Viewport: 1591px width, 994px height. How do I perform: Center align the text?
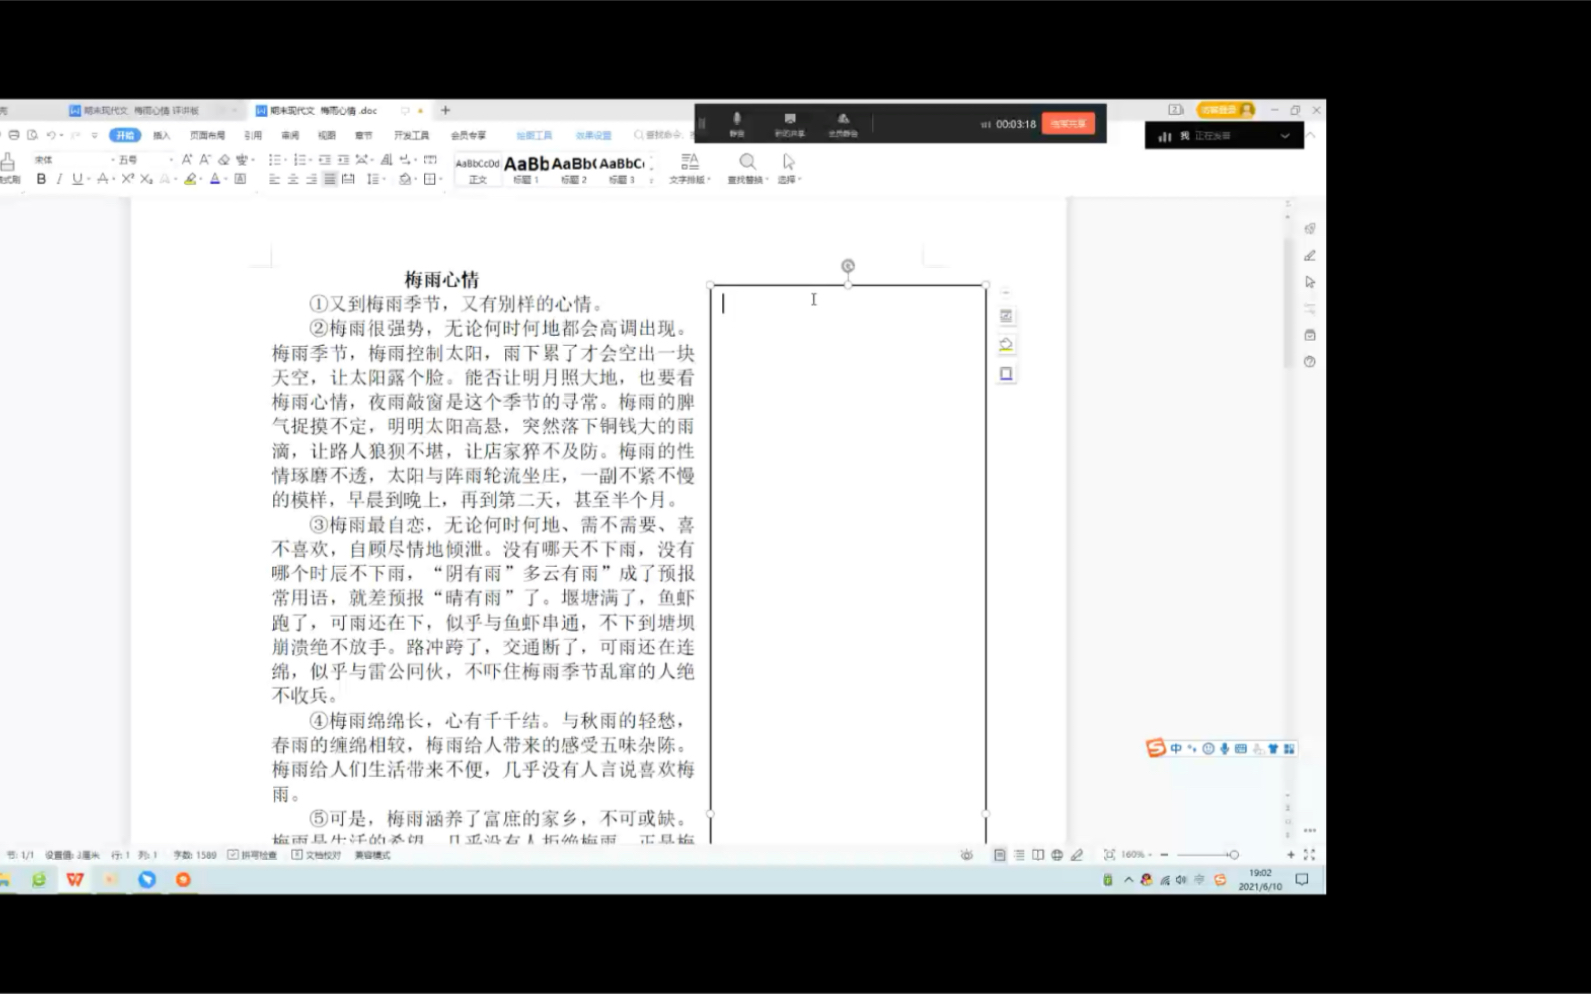point(293,179)
